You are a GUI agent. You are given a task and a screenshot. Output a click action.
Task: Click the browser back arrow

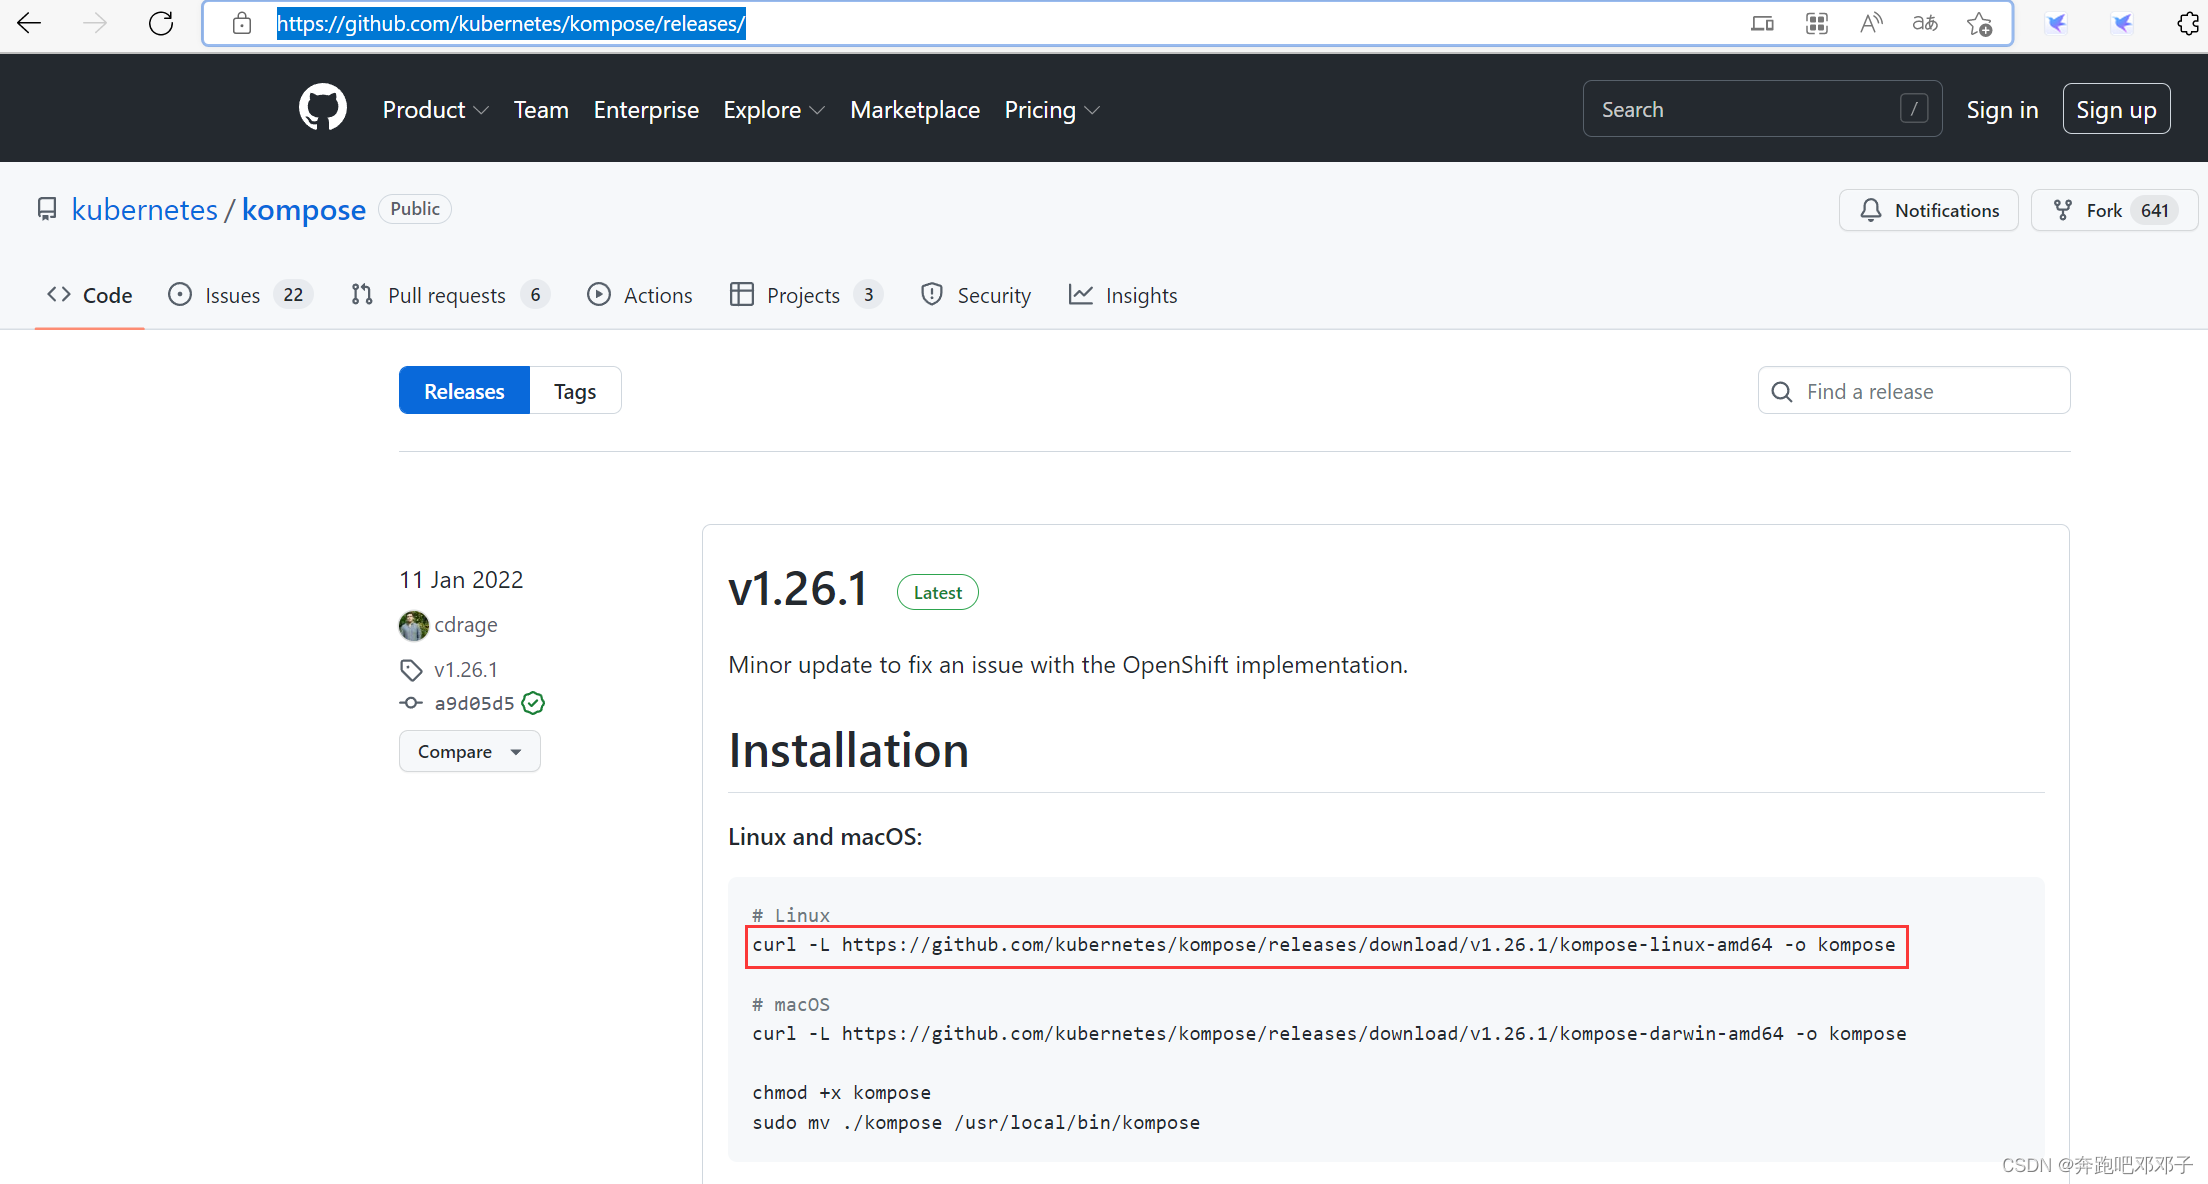point(29,23)
